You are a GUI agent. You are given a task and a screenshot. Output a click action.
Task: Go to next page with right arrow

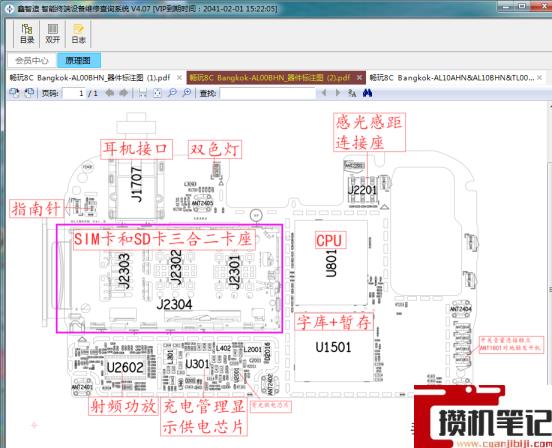pyautogui.click(x=124, y=93)
